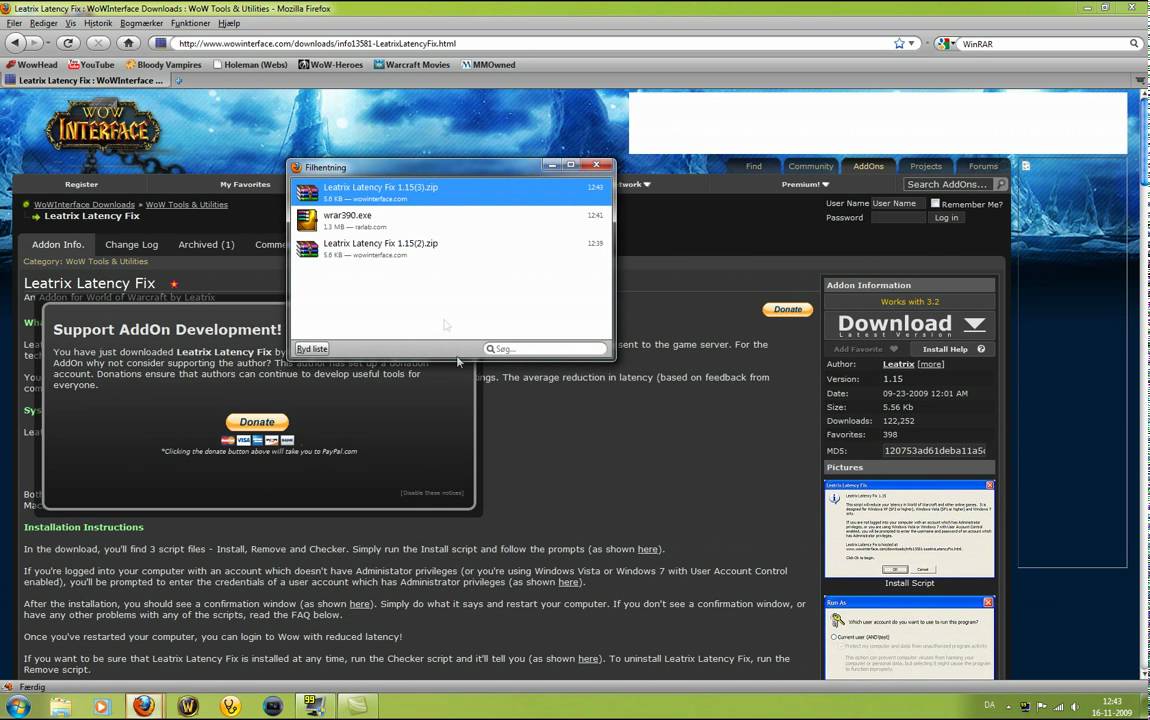The image size is (1150, 720).
Task: Open Windows Start button
Action: tap(18, 706)
